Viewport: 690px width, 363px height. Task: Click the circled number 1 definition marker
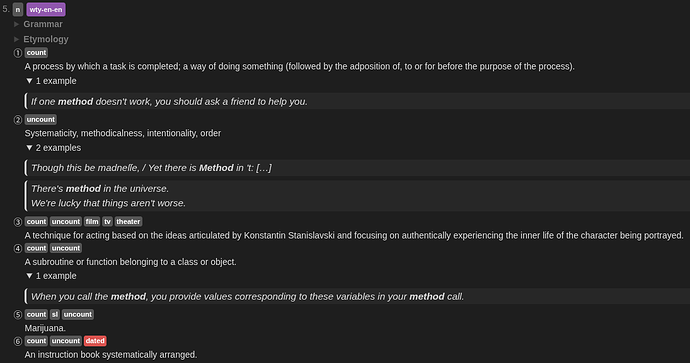pyautogui.click(x=18, y=53)
